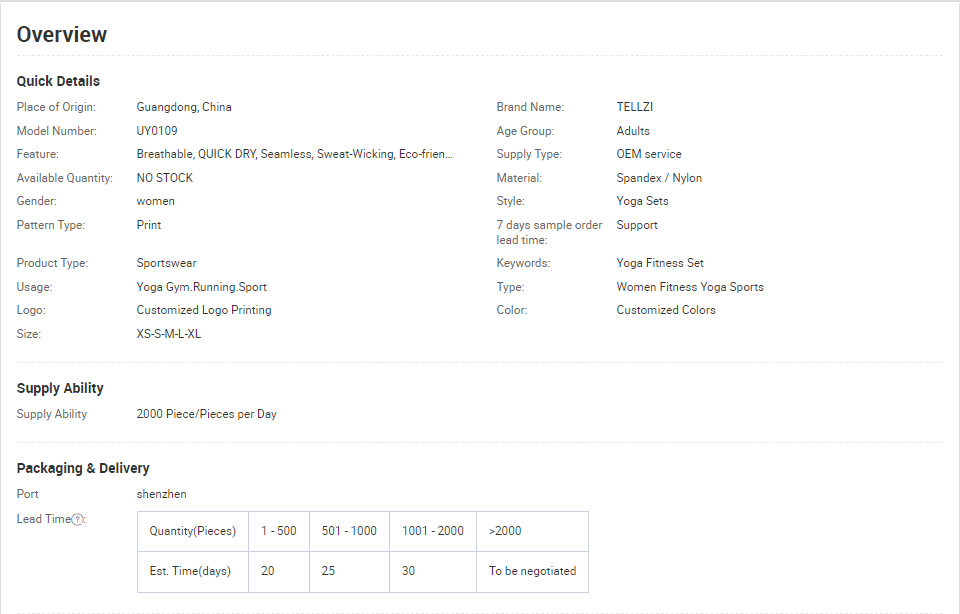Click the Quick Details section heading
960x614 pixels.
[x=58, y=81]
